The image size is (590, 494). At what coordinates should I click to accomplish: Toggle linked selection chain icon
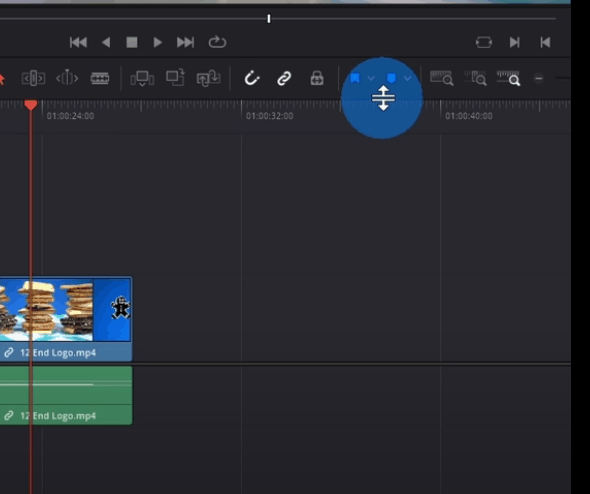[284, 79]
